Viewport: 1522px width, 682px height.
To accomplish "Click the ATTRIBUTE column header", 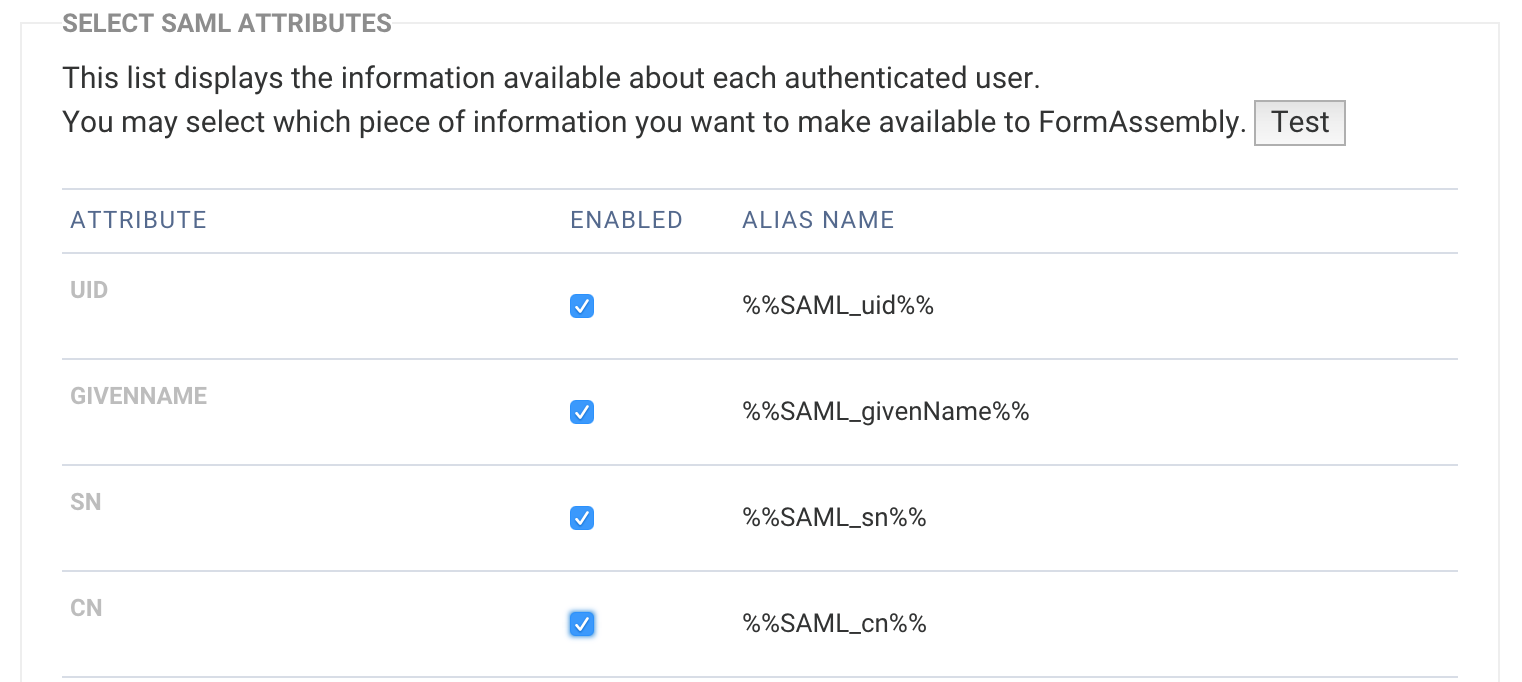I will [138, 220].
